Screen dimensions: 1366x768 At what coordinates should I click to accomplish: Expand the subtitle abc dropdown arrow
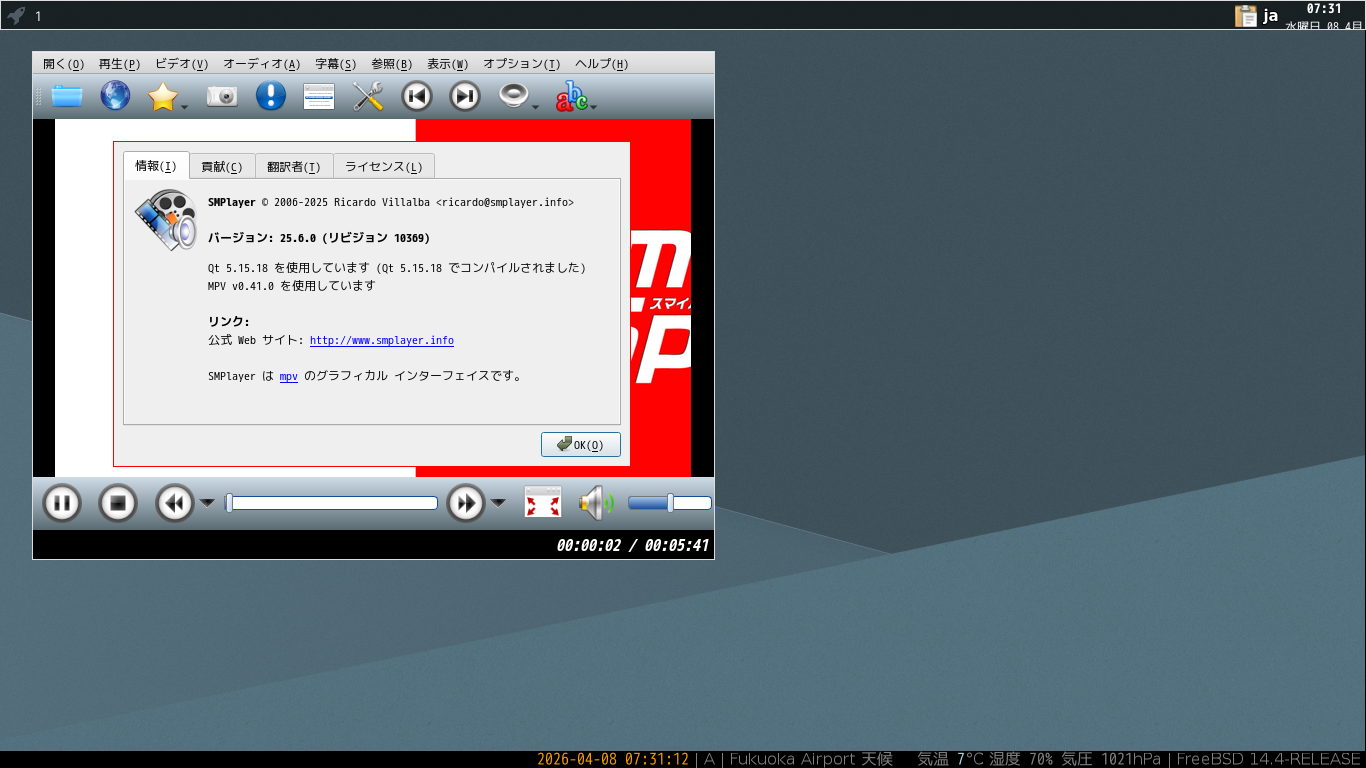point(594,106)
